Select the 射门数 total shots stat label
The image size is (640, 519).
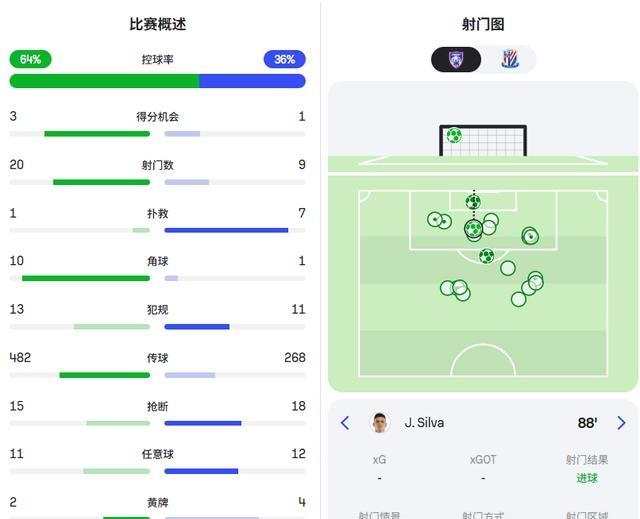click(x=157, y=165)
